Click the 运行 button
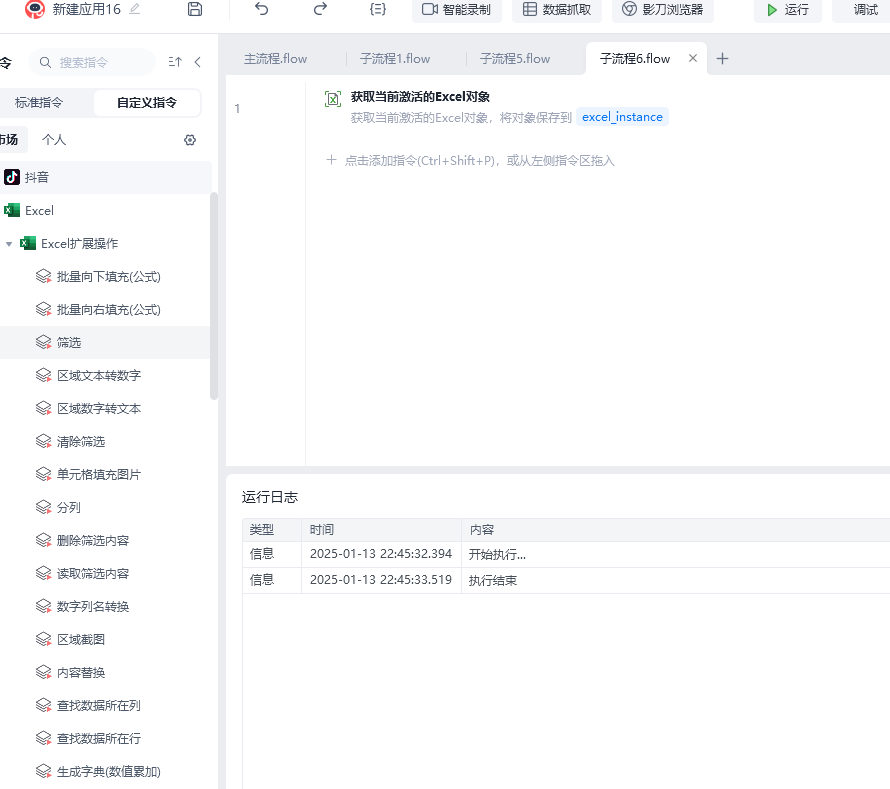890x789 pixels. tap(787, 10)
